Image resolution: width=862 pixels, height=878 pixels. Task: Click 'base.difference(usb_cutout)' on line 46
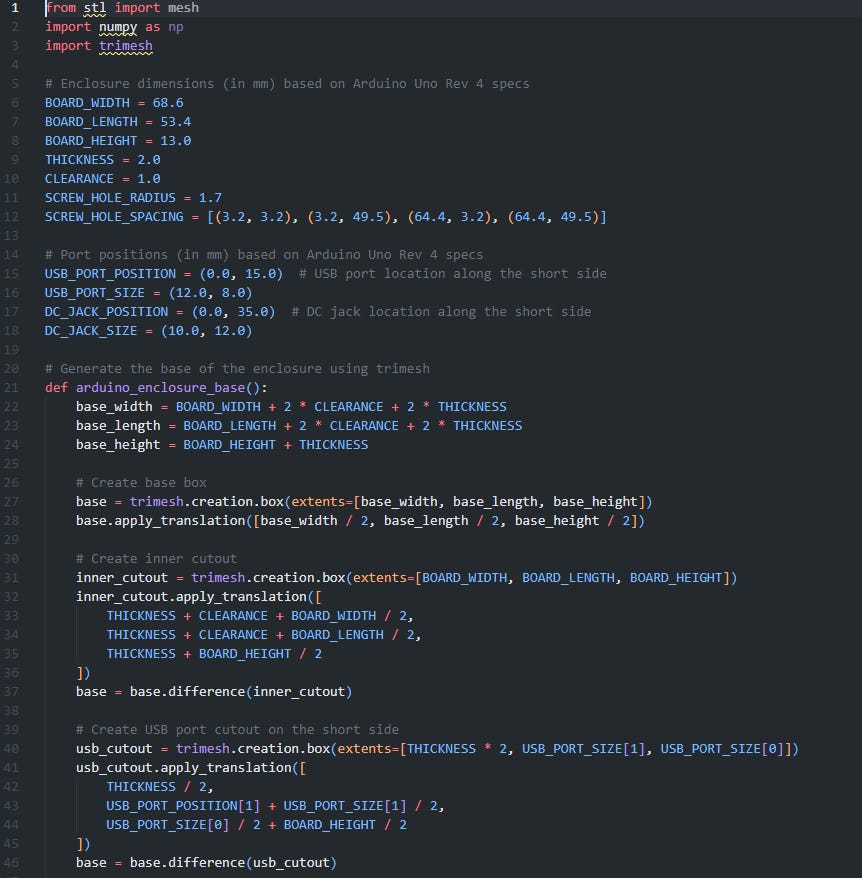click(233, 863)
